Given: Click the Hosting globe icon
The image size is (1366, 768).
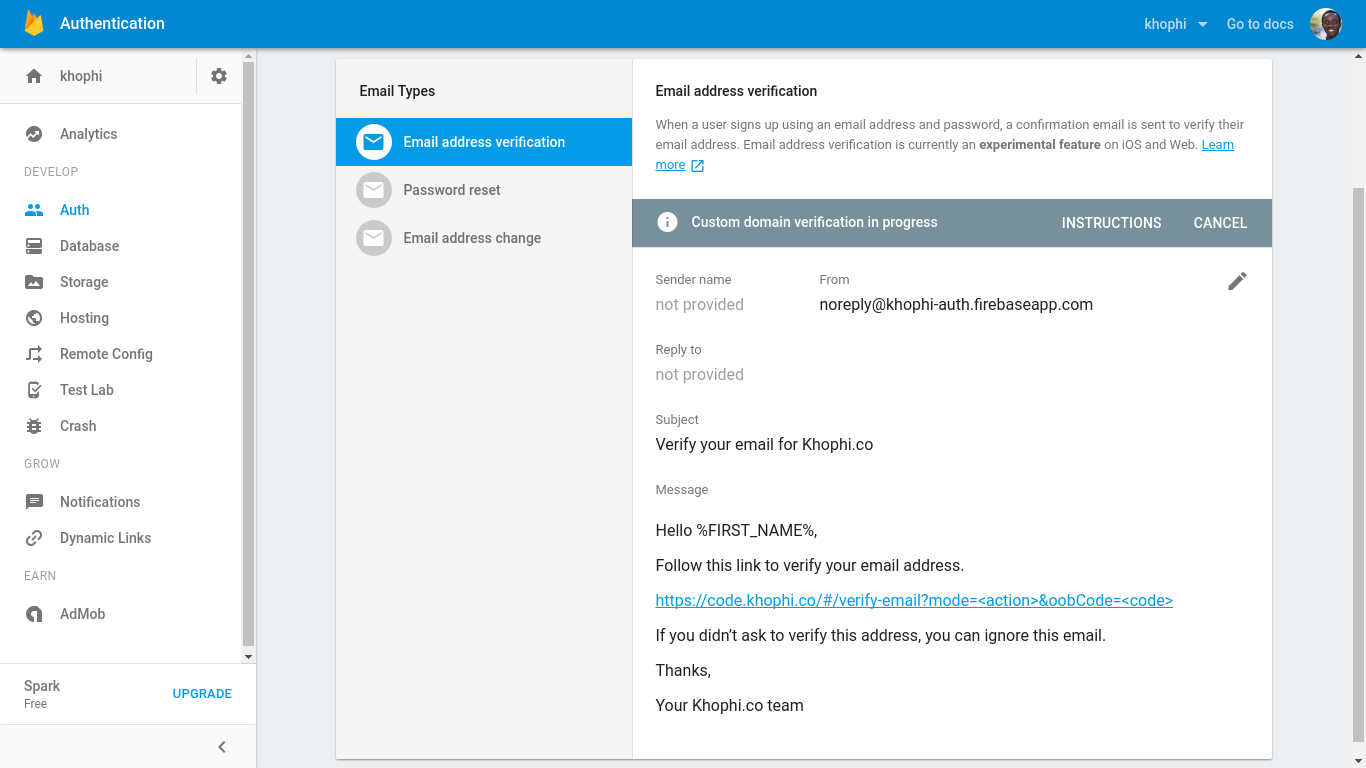Looking at the screenshot, I should [x=34, y=318].
